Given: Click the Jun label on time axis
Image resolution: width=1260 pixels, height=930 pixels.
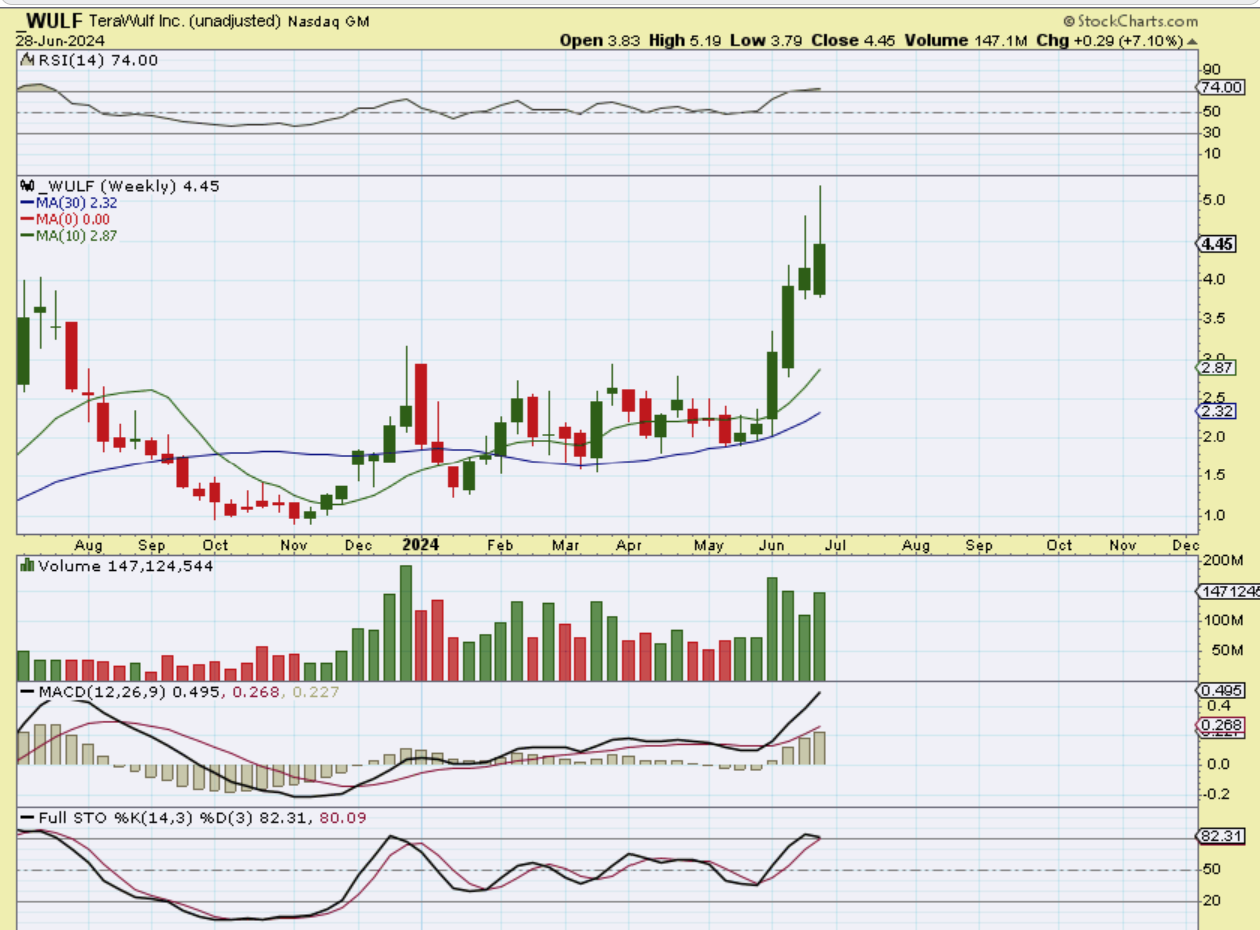Looking at the screenshot, I should click(x=774, y=546).
